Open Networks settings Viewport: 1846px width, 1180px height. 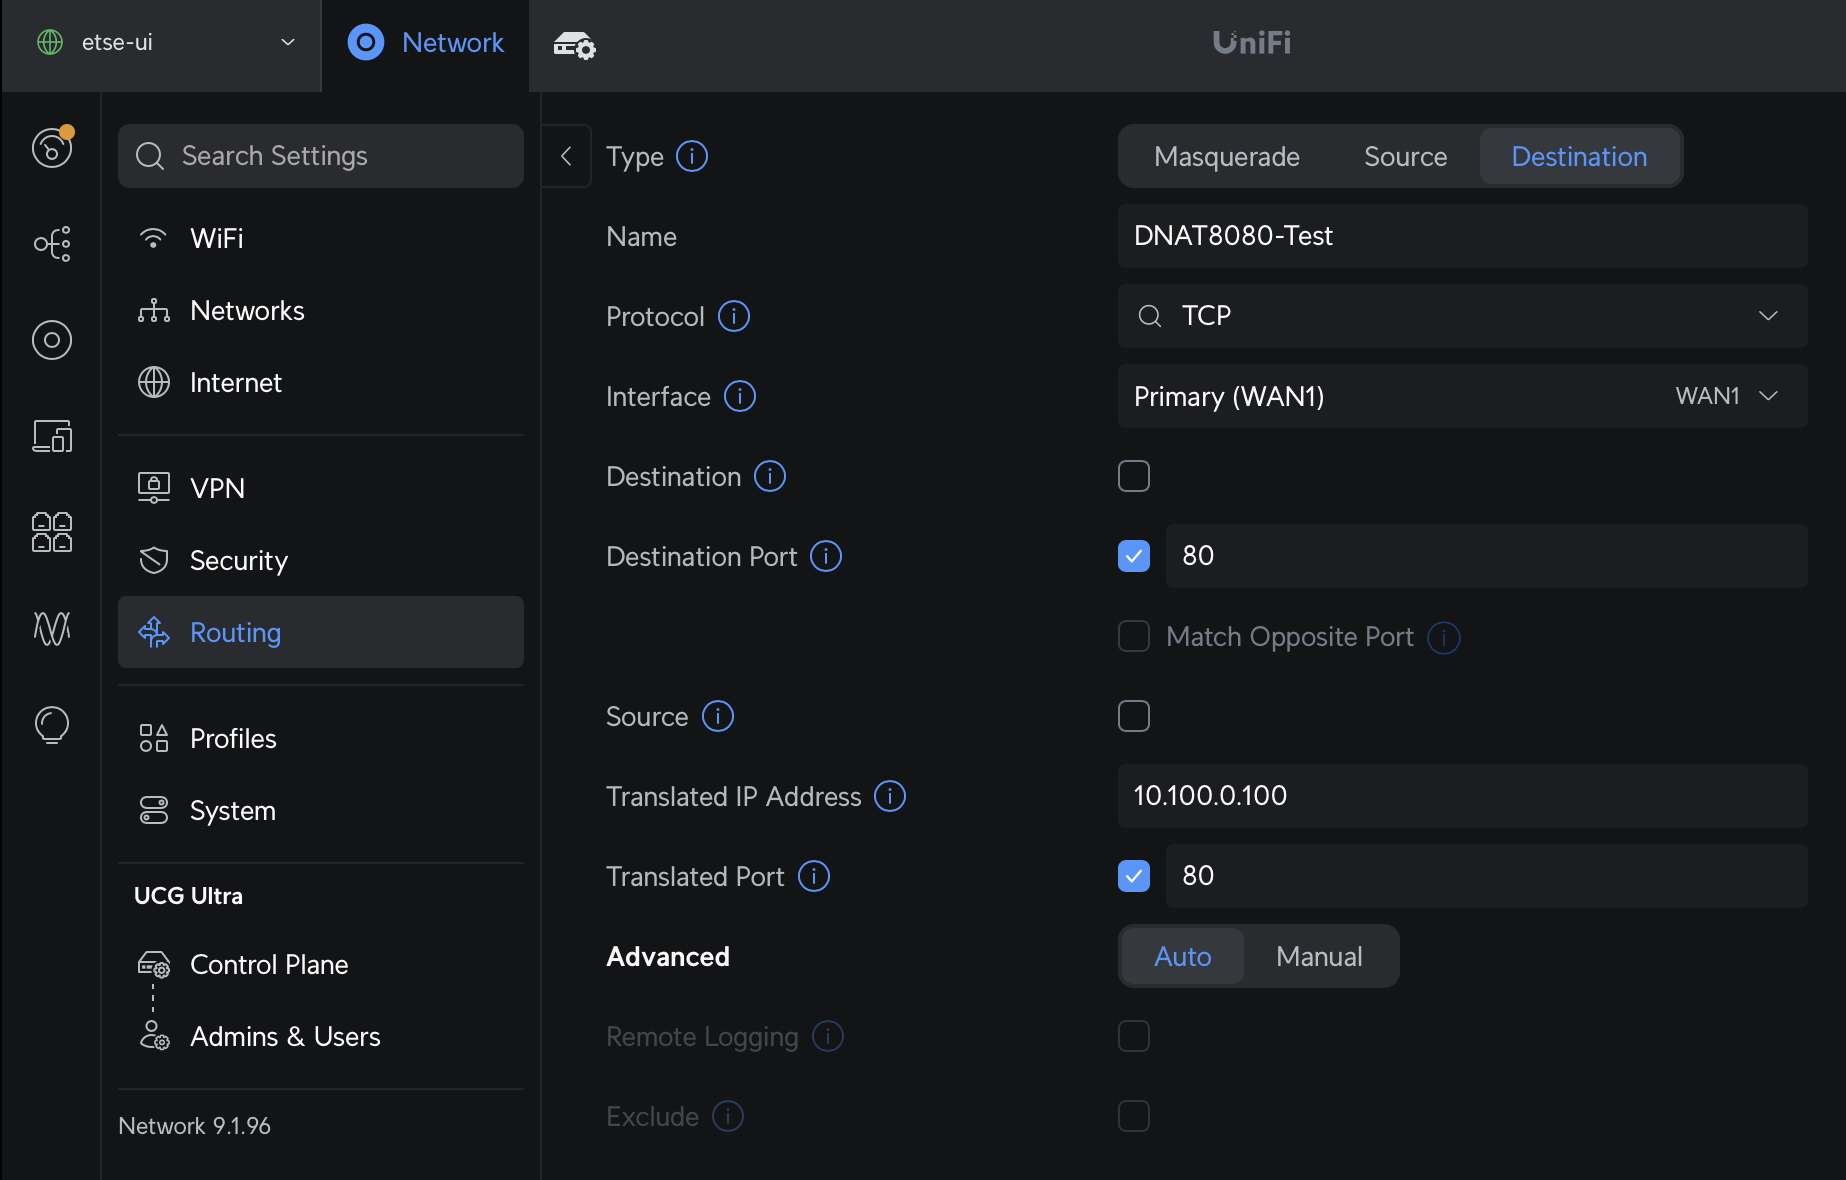pyautogui.click(x=321, y=310)
